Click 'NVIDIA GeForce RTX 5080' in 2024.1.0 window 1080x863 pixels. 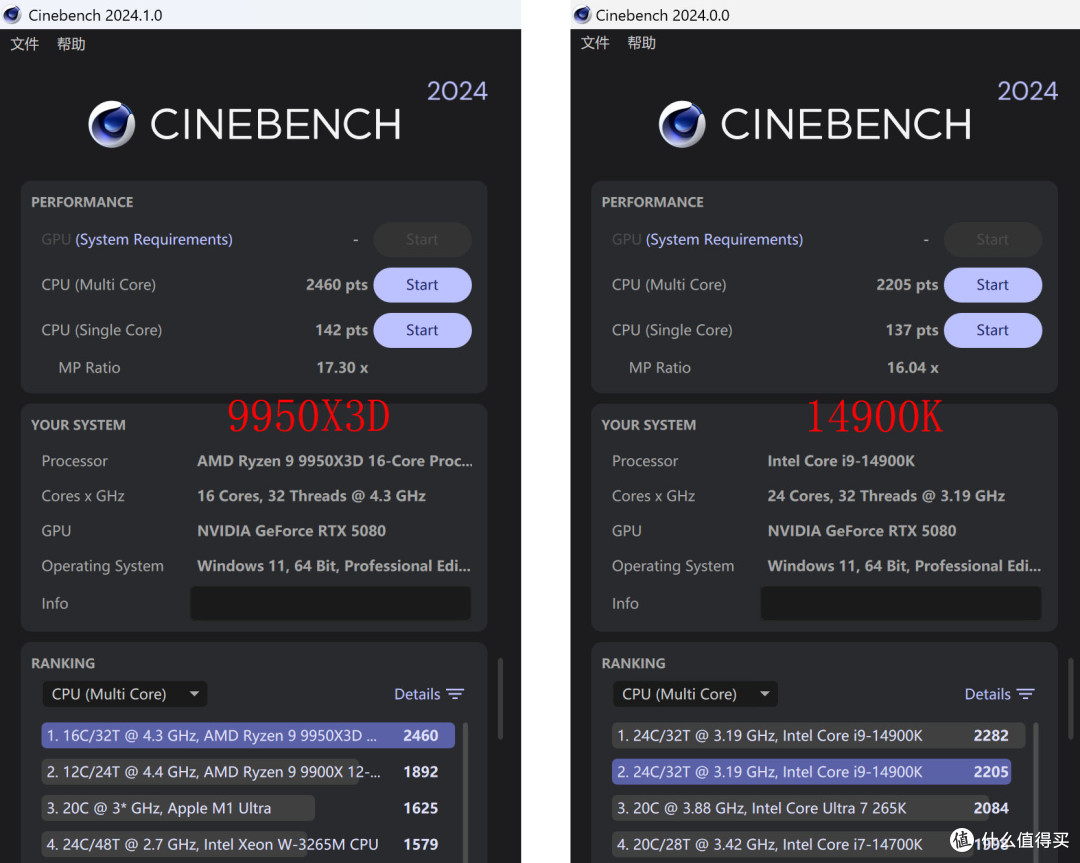pos(291,531)
